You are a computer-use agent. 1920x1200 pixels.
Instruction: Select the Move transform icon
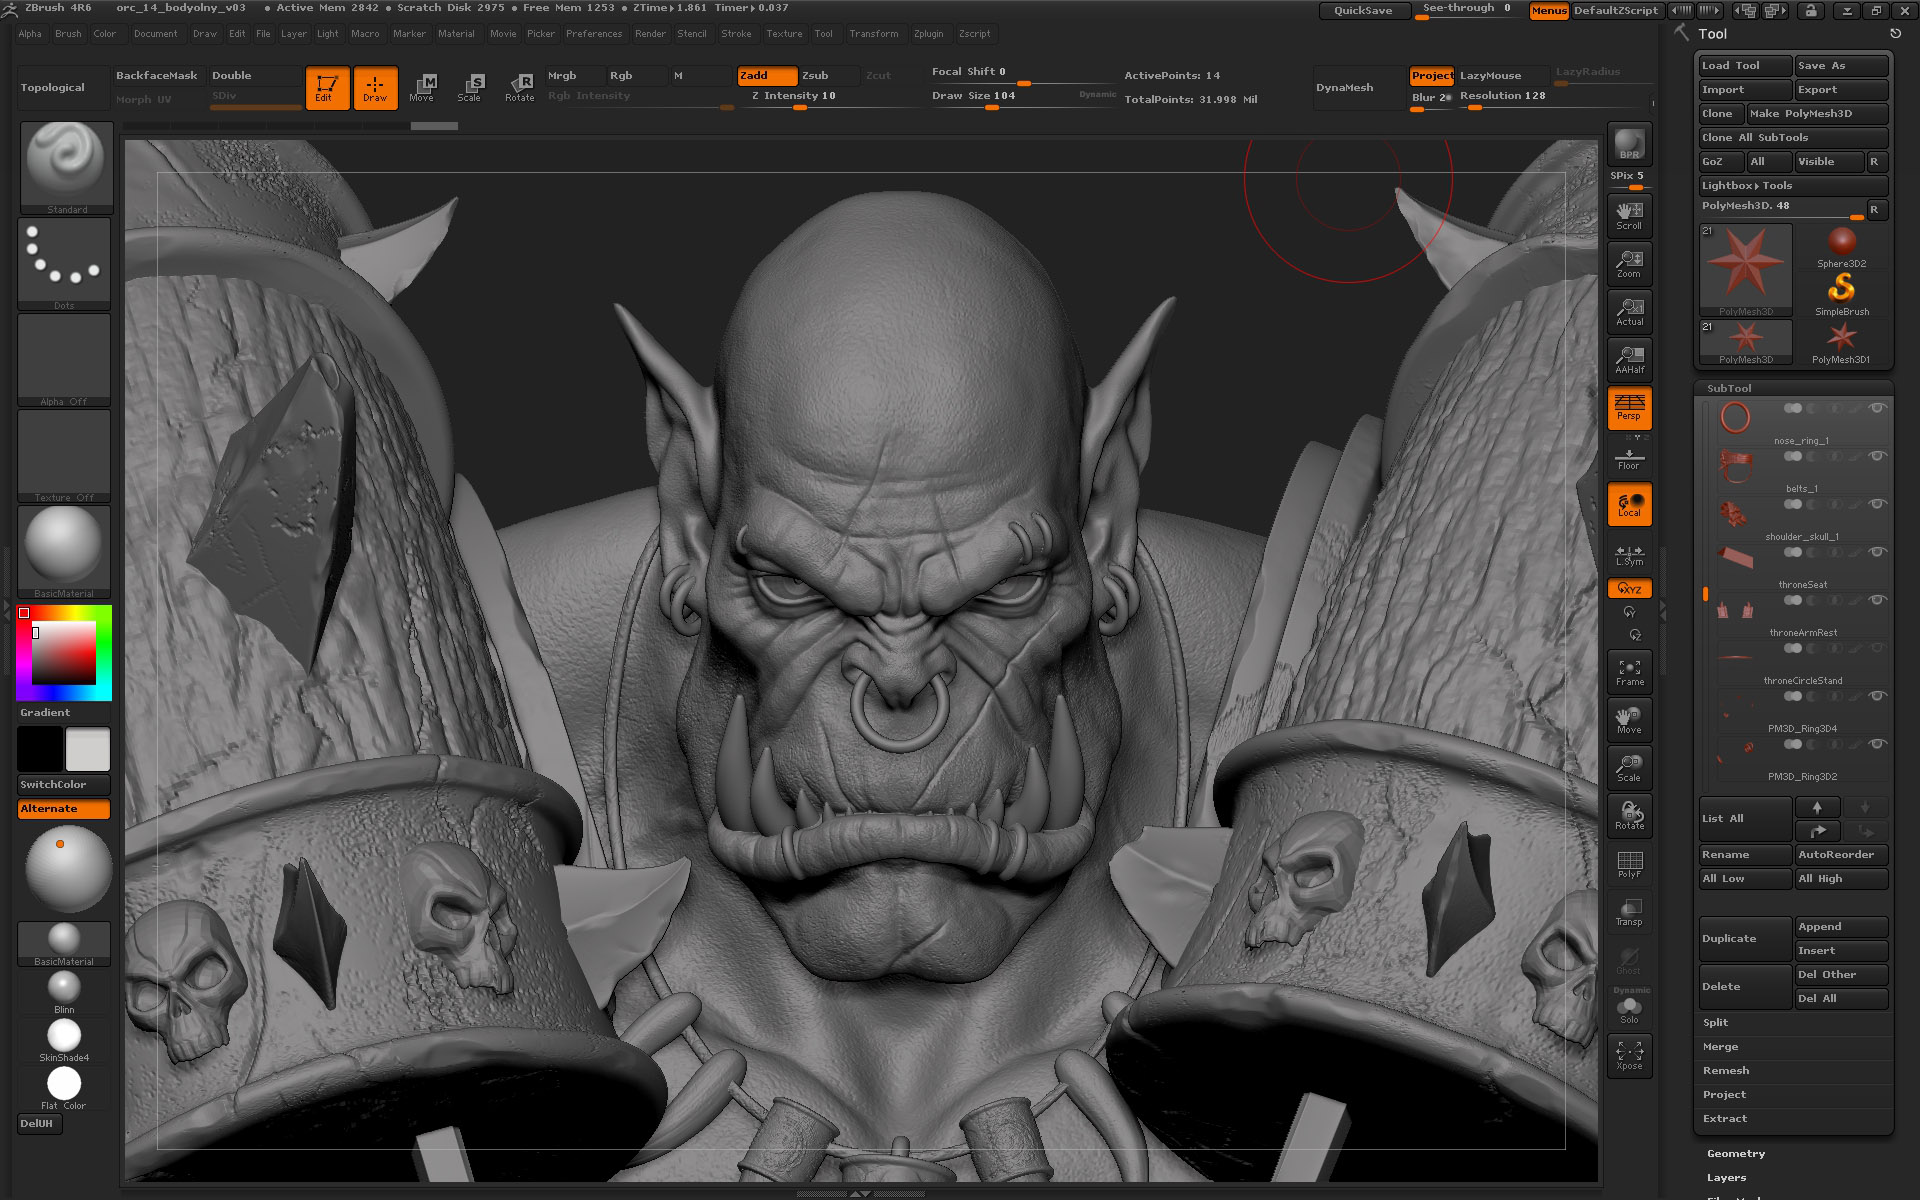click(422, 87)
